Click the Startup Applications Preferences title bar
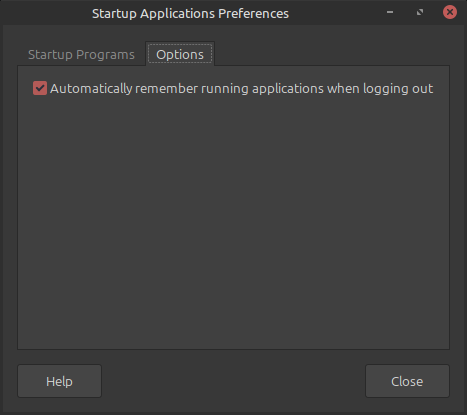Screen dimensions: 467x415 coord(190,13)
